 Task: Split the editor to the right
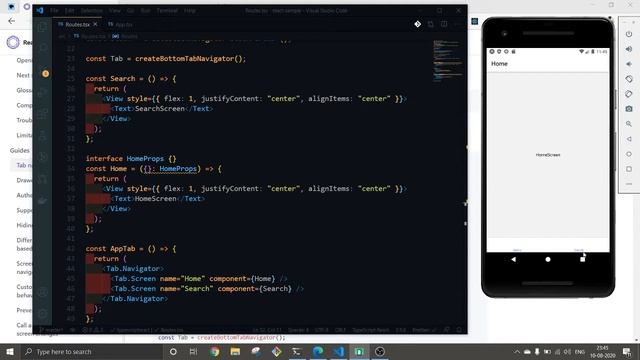pyautogui.click(x=444, y=24)
